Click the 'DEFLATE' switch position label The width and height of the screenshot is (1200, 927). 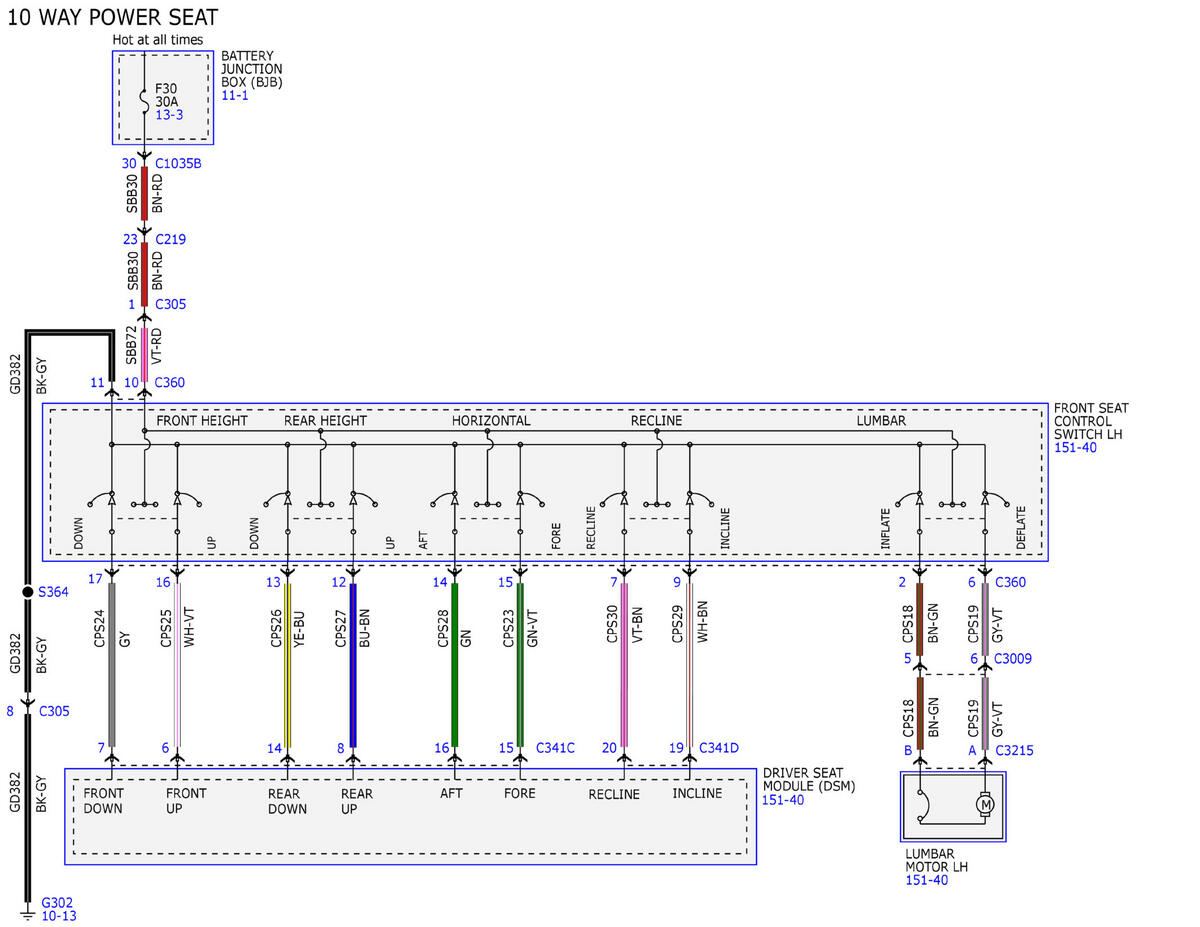(x=1021, y=528)
